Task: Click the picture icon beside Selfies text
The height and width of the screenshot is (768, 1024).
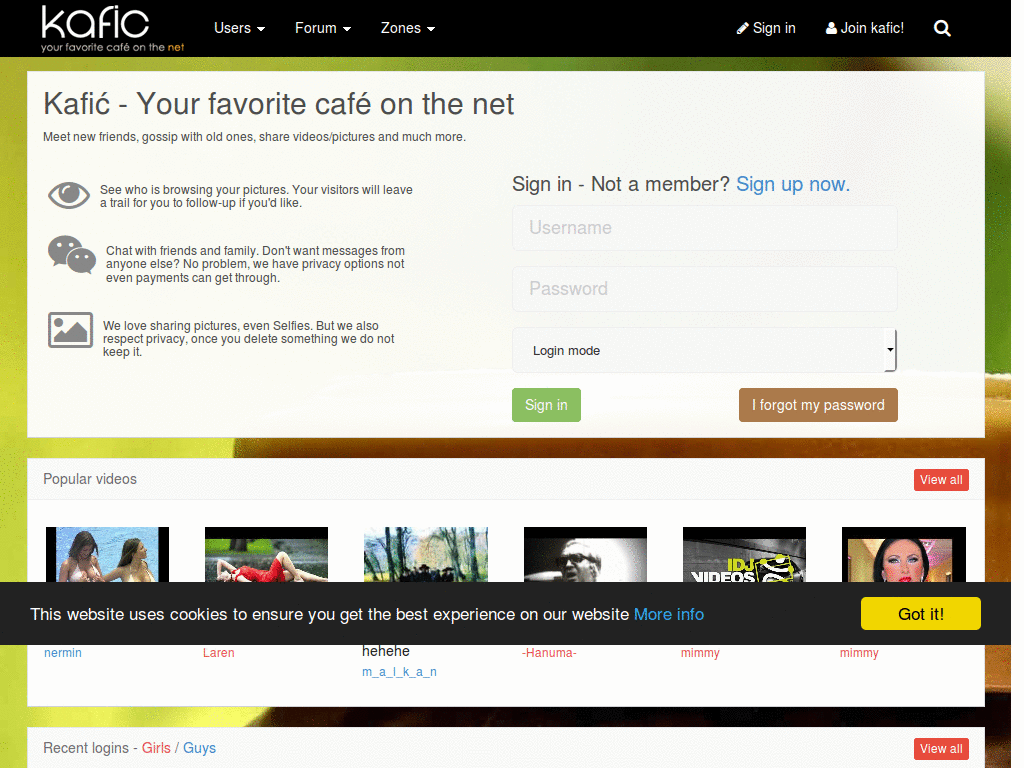Action: click(70, 330)
